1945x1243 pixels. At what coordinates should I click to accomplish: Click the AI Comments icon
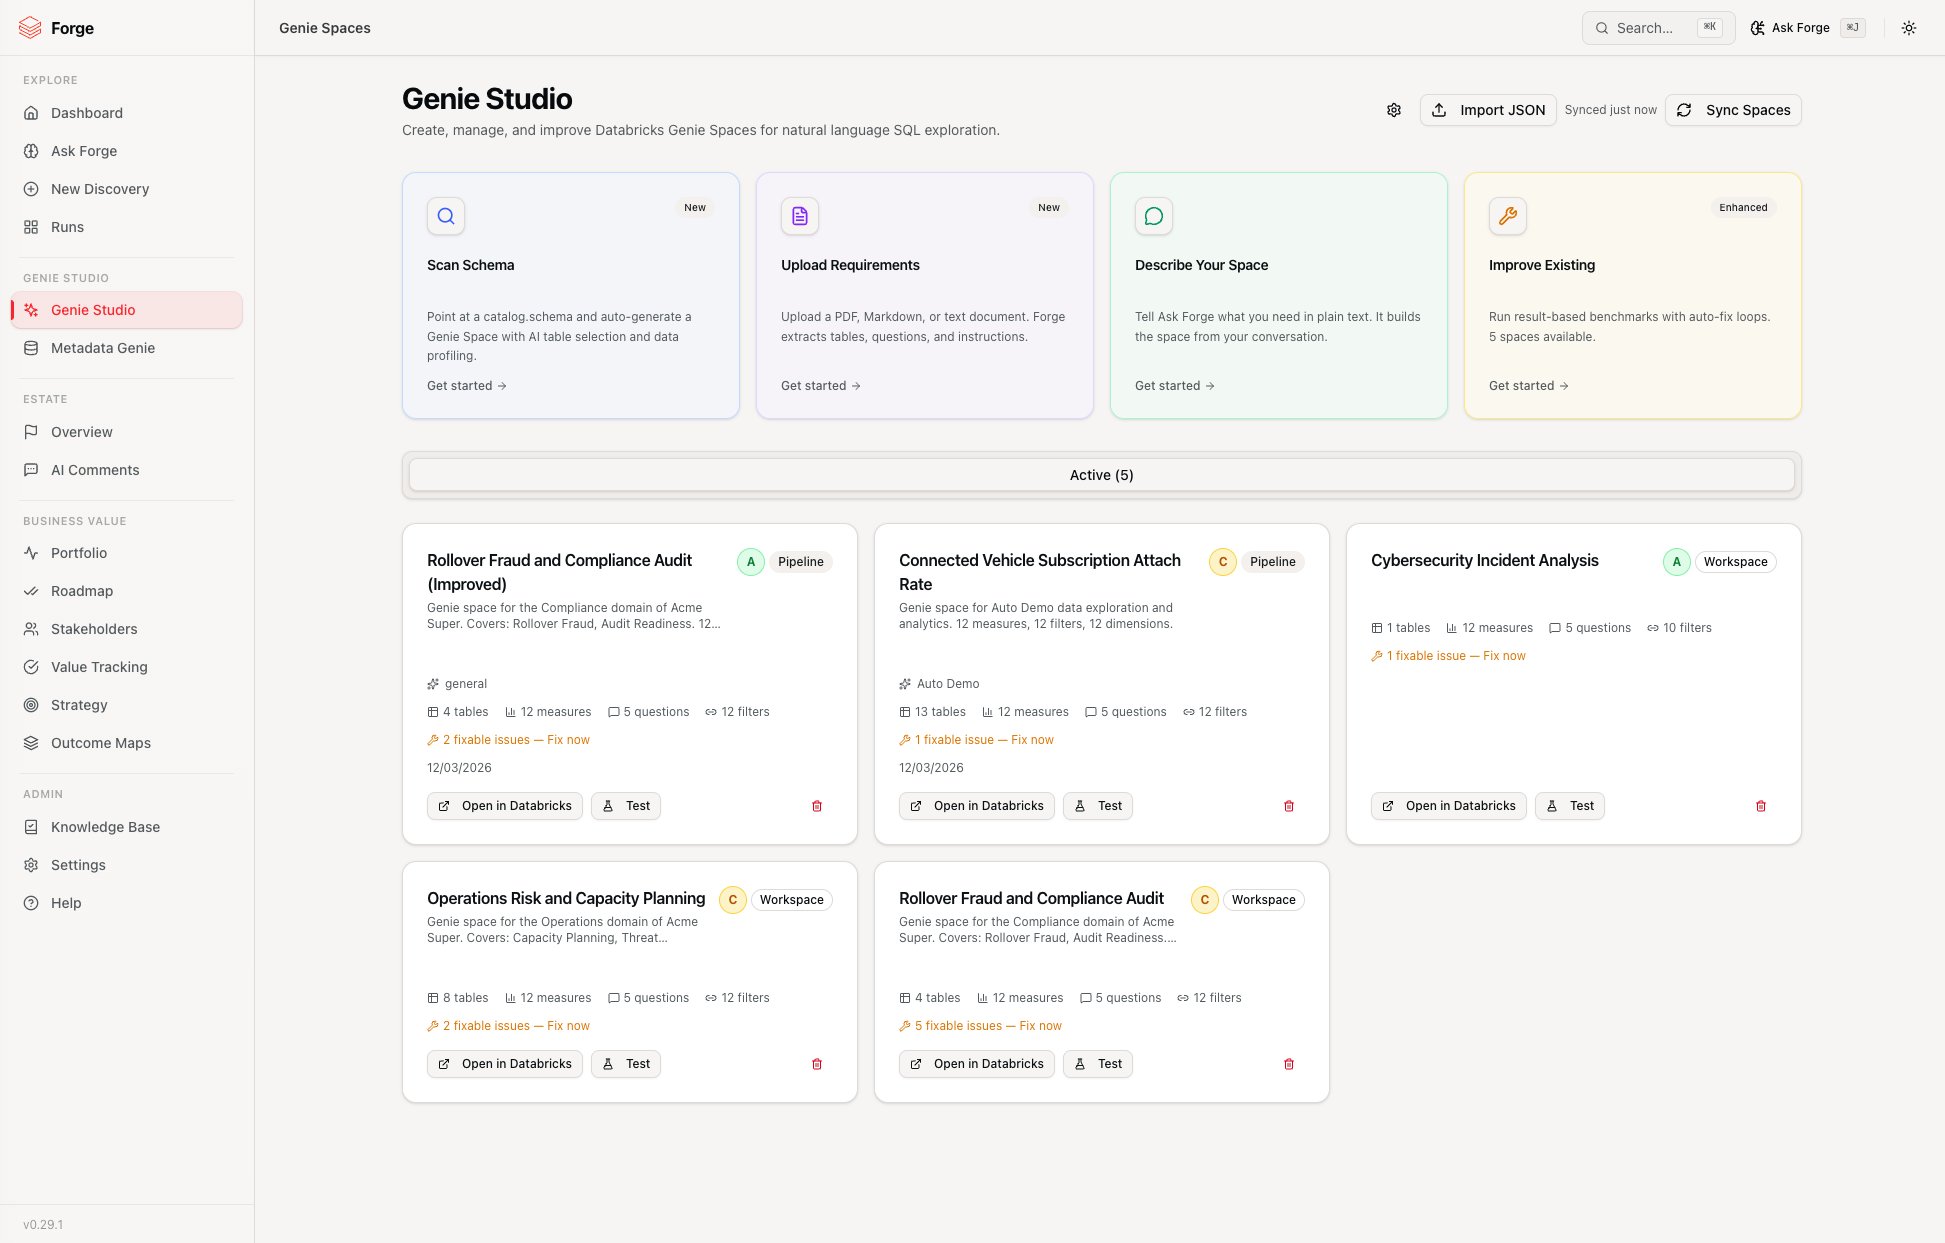click(x=31, y=470)
